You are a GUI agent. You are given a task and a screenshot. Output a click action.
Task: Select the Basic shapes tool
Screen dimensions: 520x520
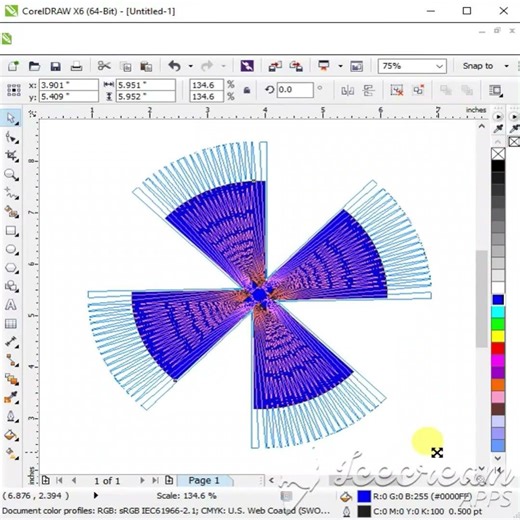(11, 286)
